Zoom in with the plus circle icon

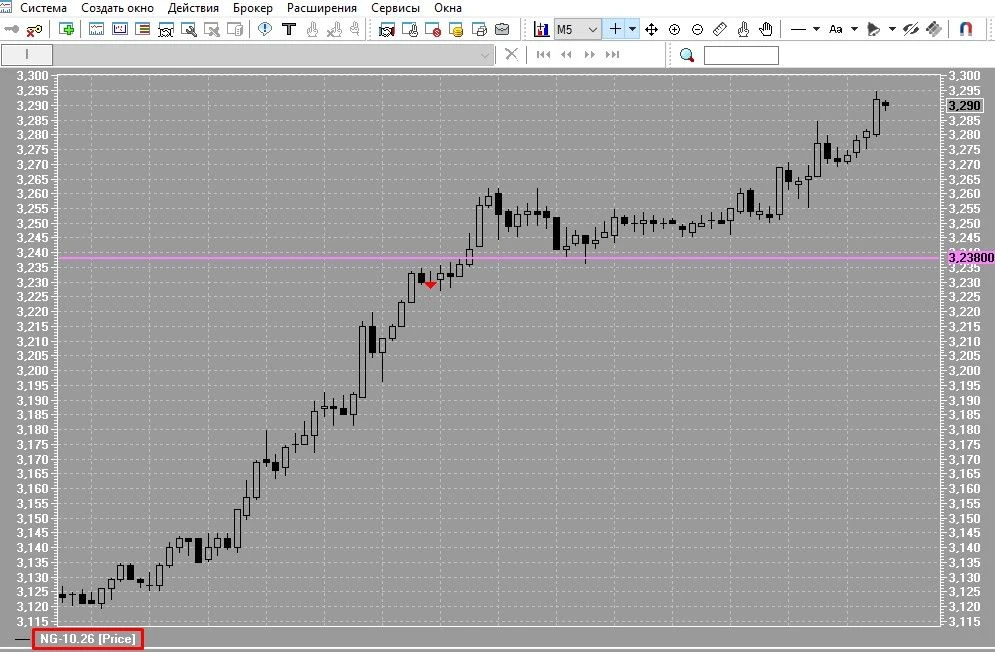[x=675, y=29]
